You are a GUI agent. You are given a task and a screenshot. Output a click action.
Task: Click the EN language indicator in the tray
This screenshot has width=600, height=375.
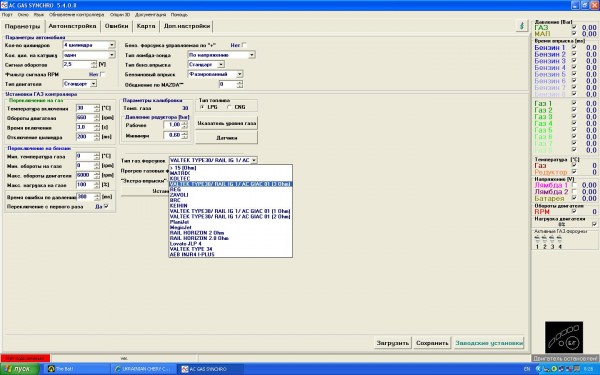pos(527,369)
